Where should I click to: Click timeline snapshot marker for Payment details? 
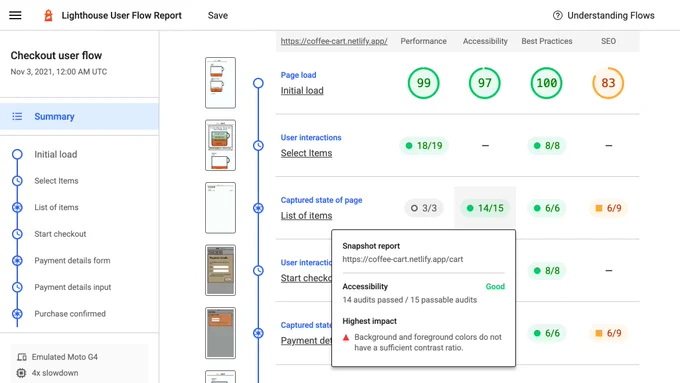tap(258, 333)
